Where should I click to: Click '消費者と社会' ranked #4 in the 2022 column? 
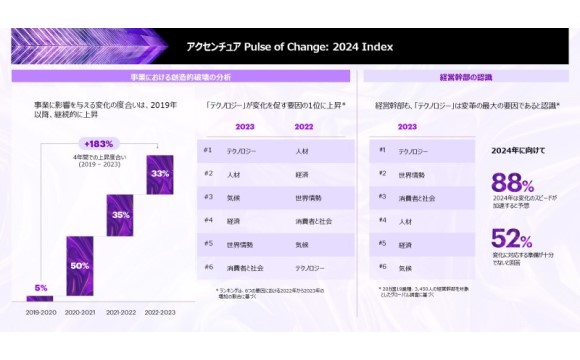click(x=314, y=221)
